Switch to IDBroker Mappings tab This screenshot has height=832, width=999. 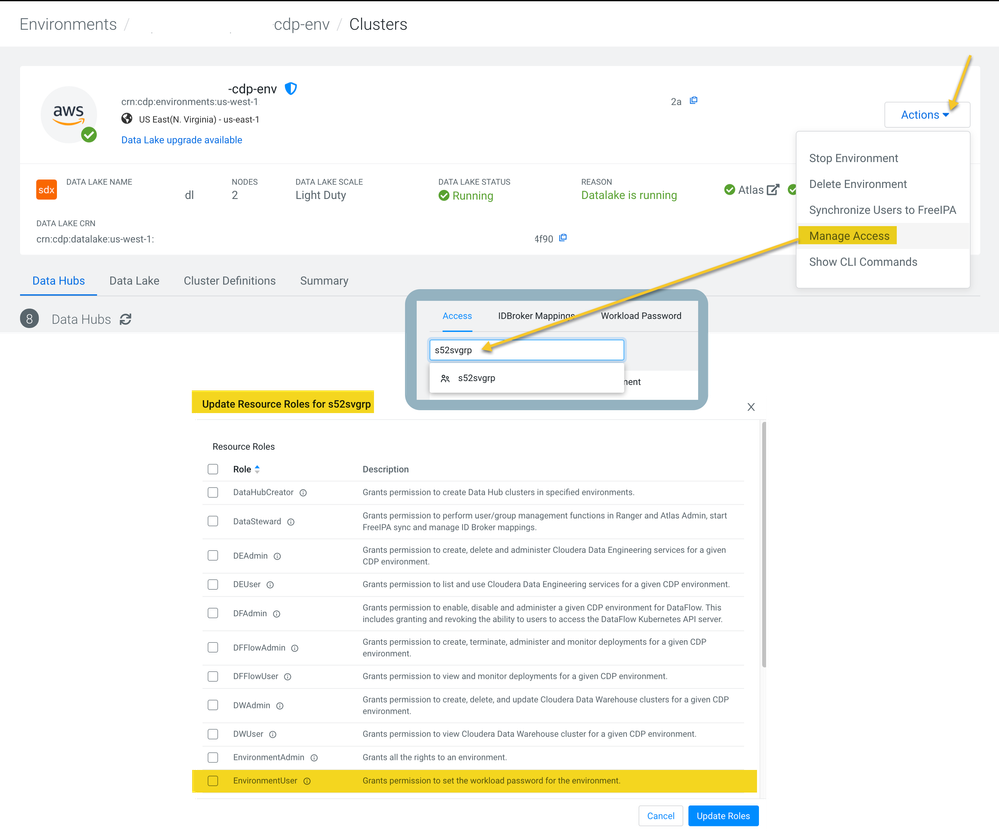click(536, 316)
